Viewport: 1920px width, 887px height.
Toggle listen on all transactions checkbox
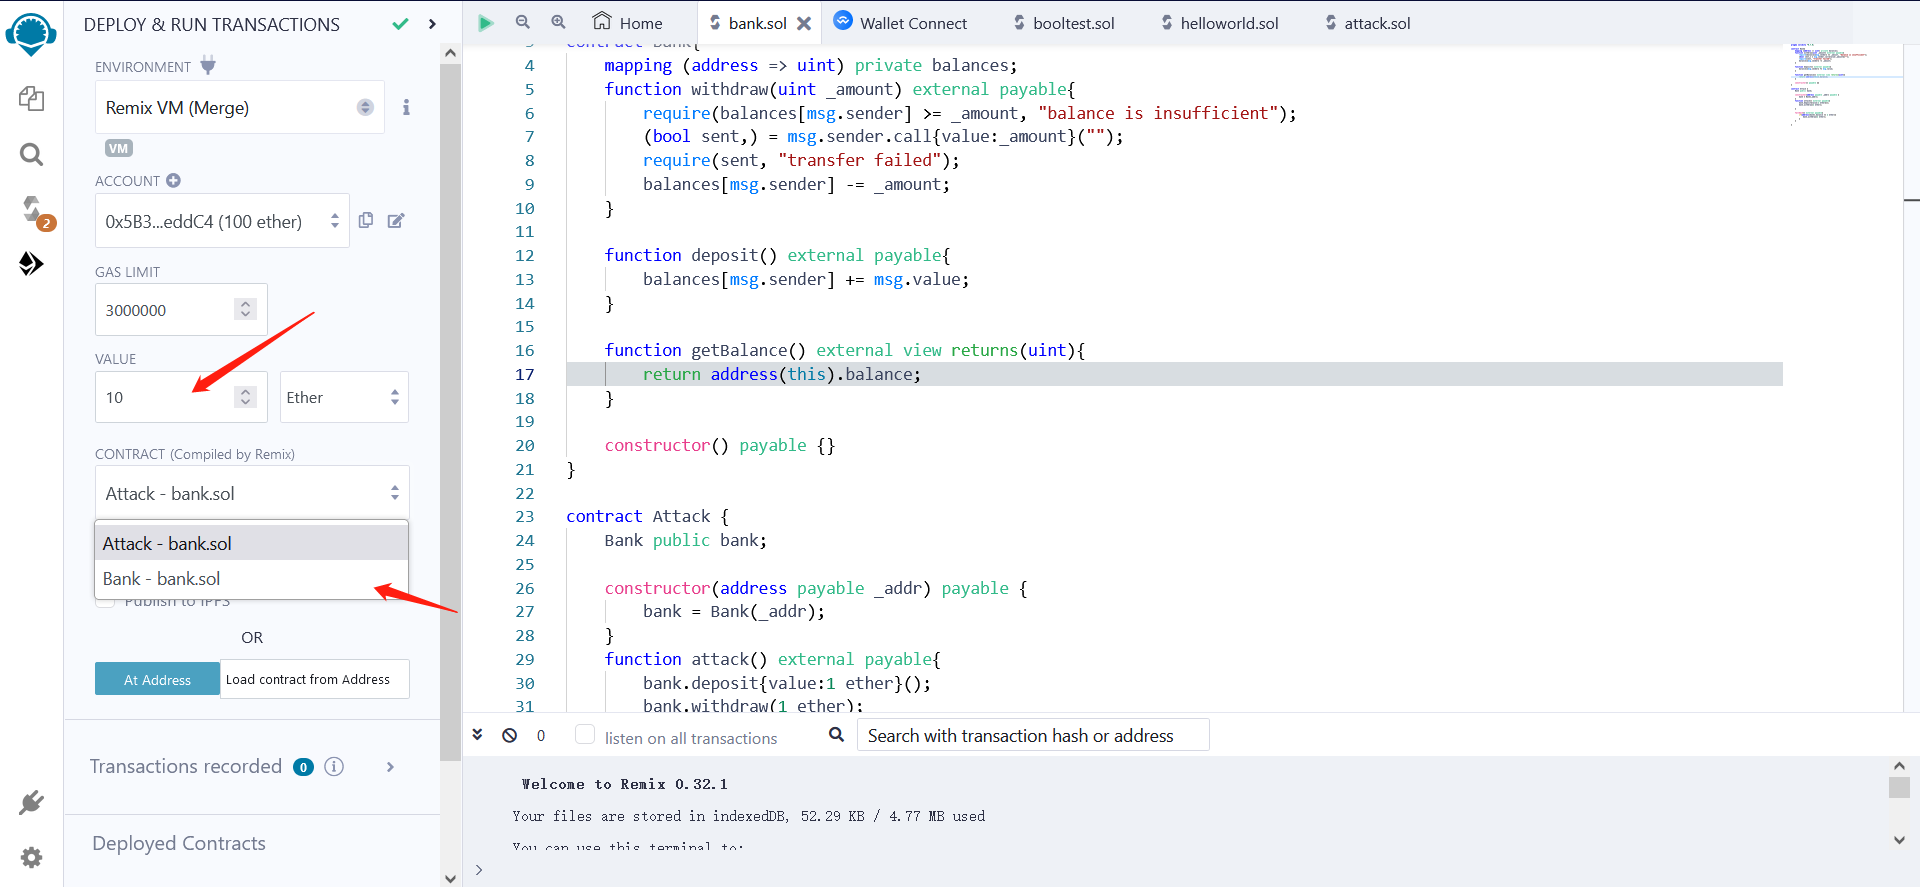[x=585, y=734]
